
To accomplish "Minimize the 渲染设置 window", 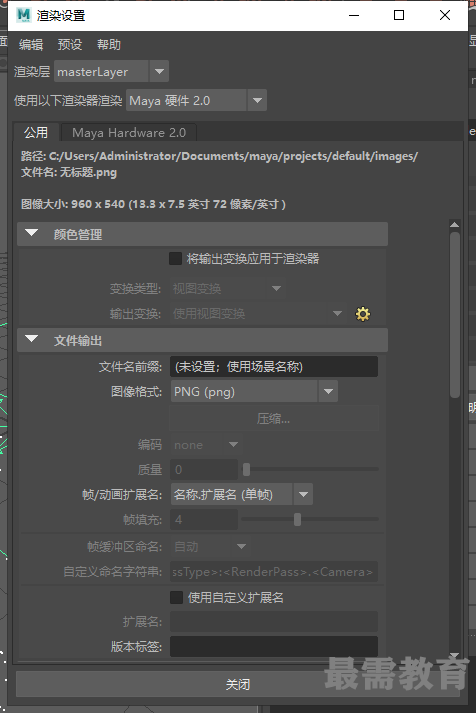I will 354,15.
